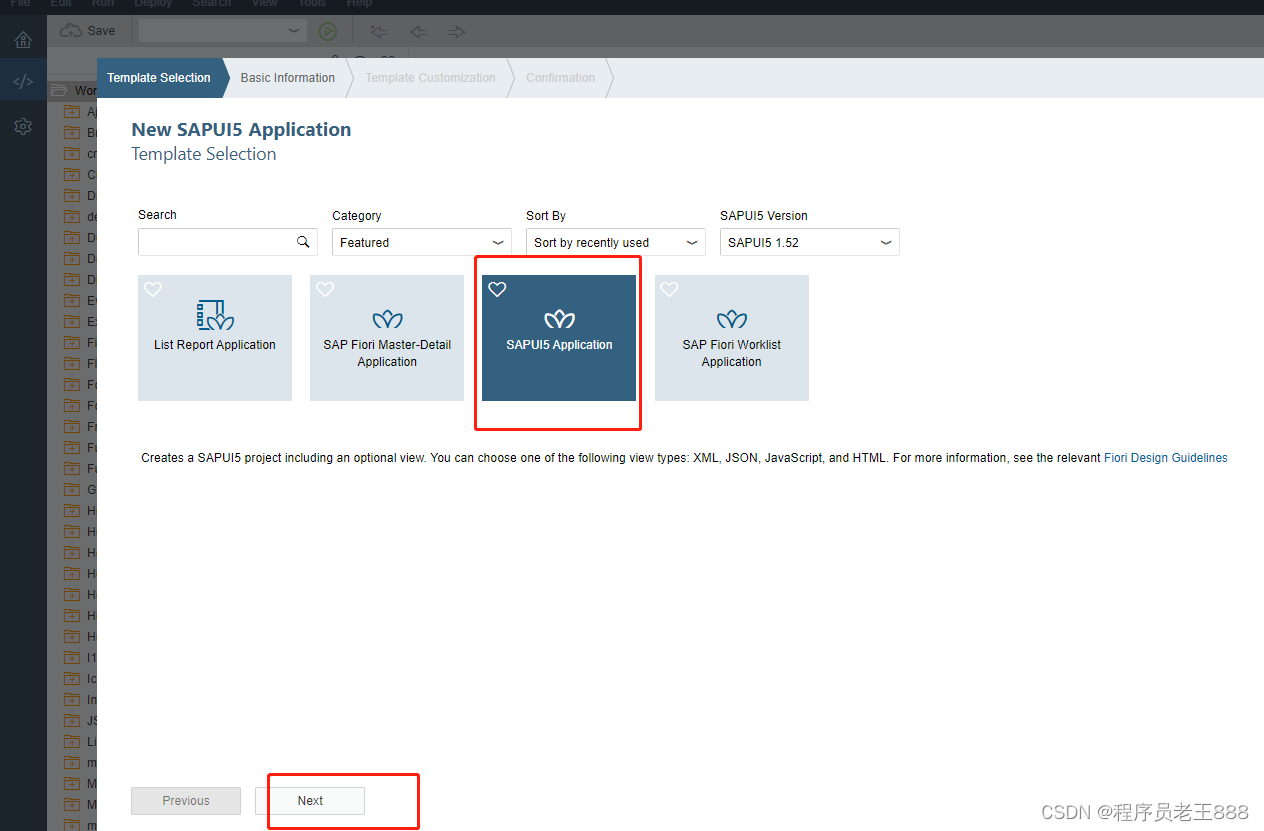Select SAP Fiori Worklist Application template
The width and height of the screenshot is (1264, 831).
pos(732,338)
